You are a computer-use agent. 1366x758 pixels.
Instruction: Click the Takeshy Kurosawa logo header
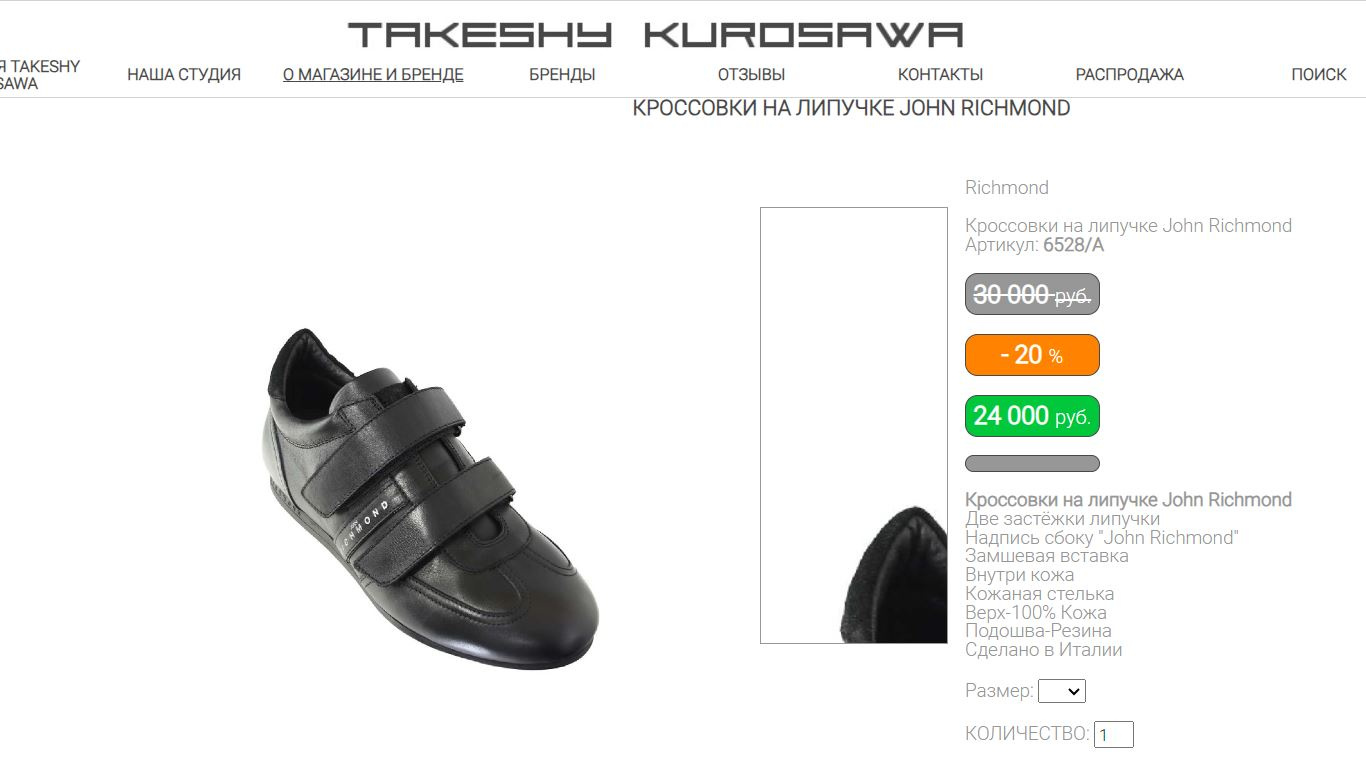(655, 35)
